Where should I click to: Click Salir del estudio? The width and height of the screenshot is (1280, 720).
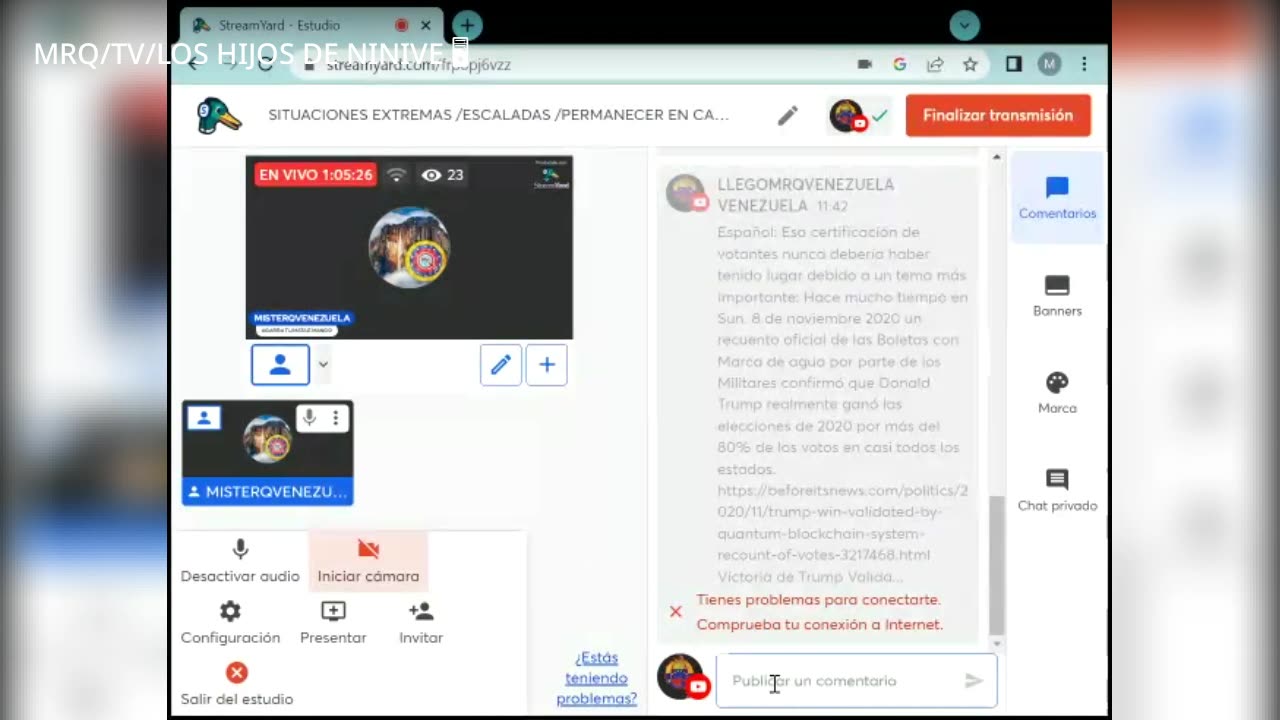pyautogui.click(x=237, y=684)
